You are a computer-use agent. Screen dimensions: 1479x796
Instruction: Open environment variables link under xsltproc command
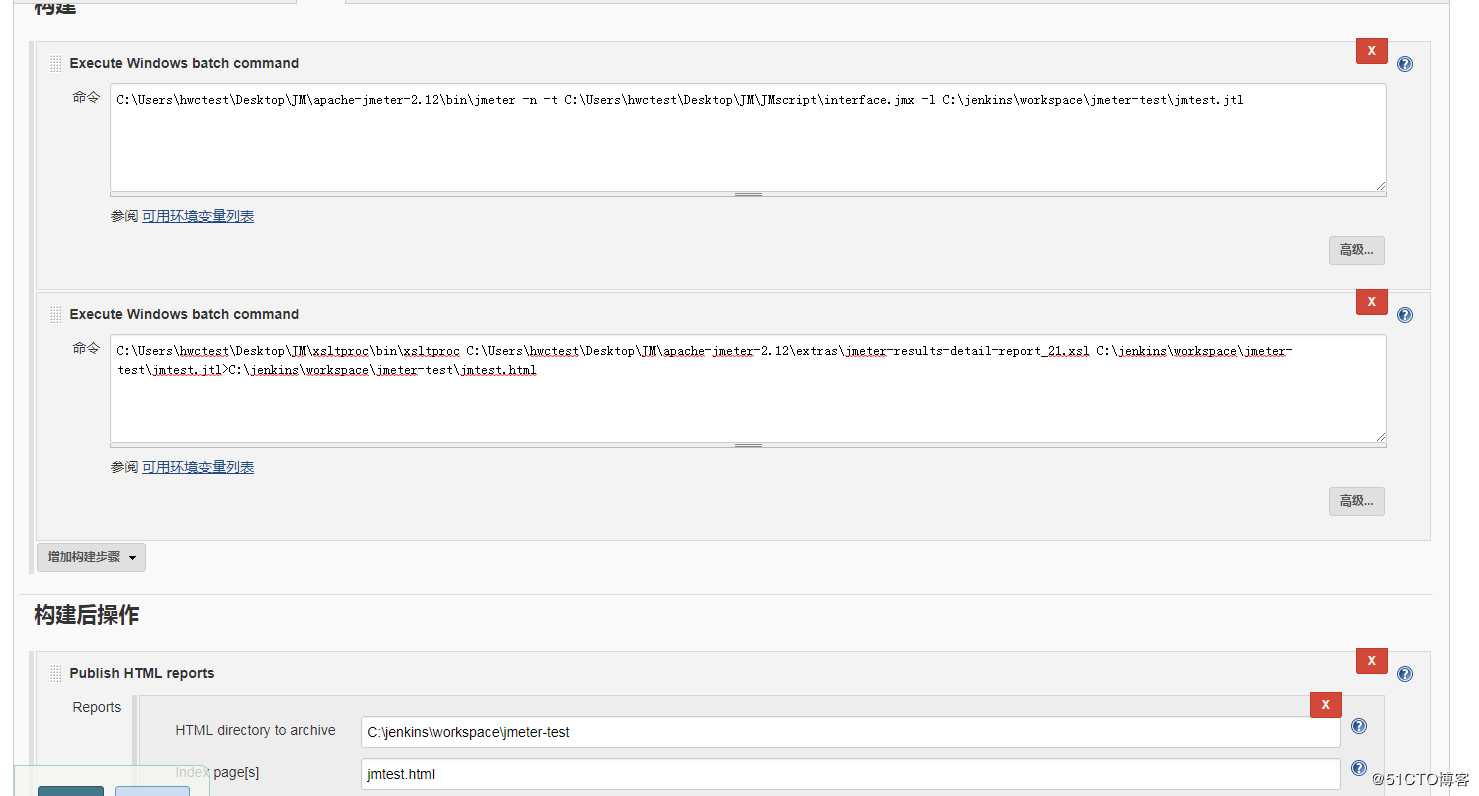pyautogui.click(x=198, y=467)
